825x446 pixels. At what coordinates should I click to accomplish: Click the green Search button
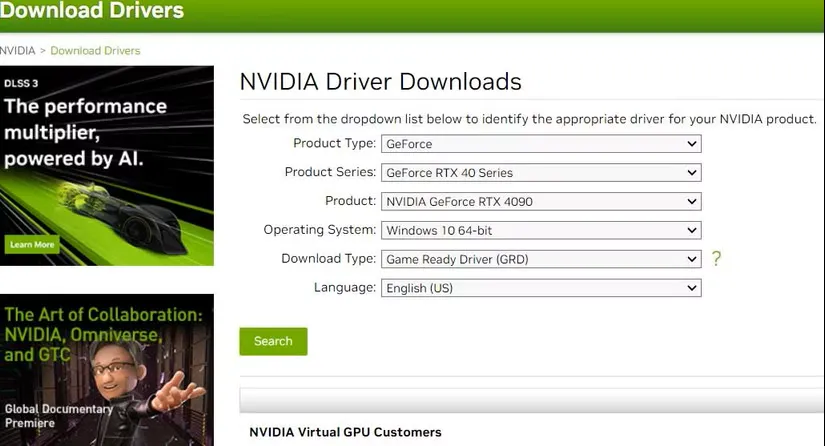click(273, 341)
